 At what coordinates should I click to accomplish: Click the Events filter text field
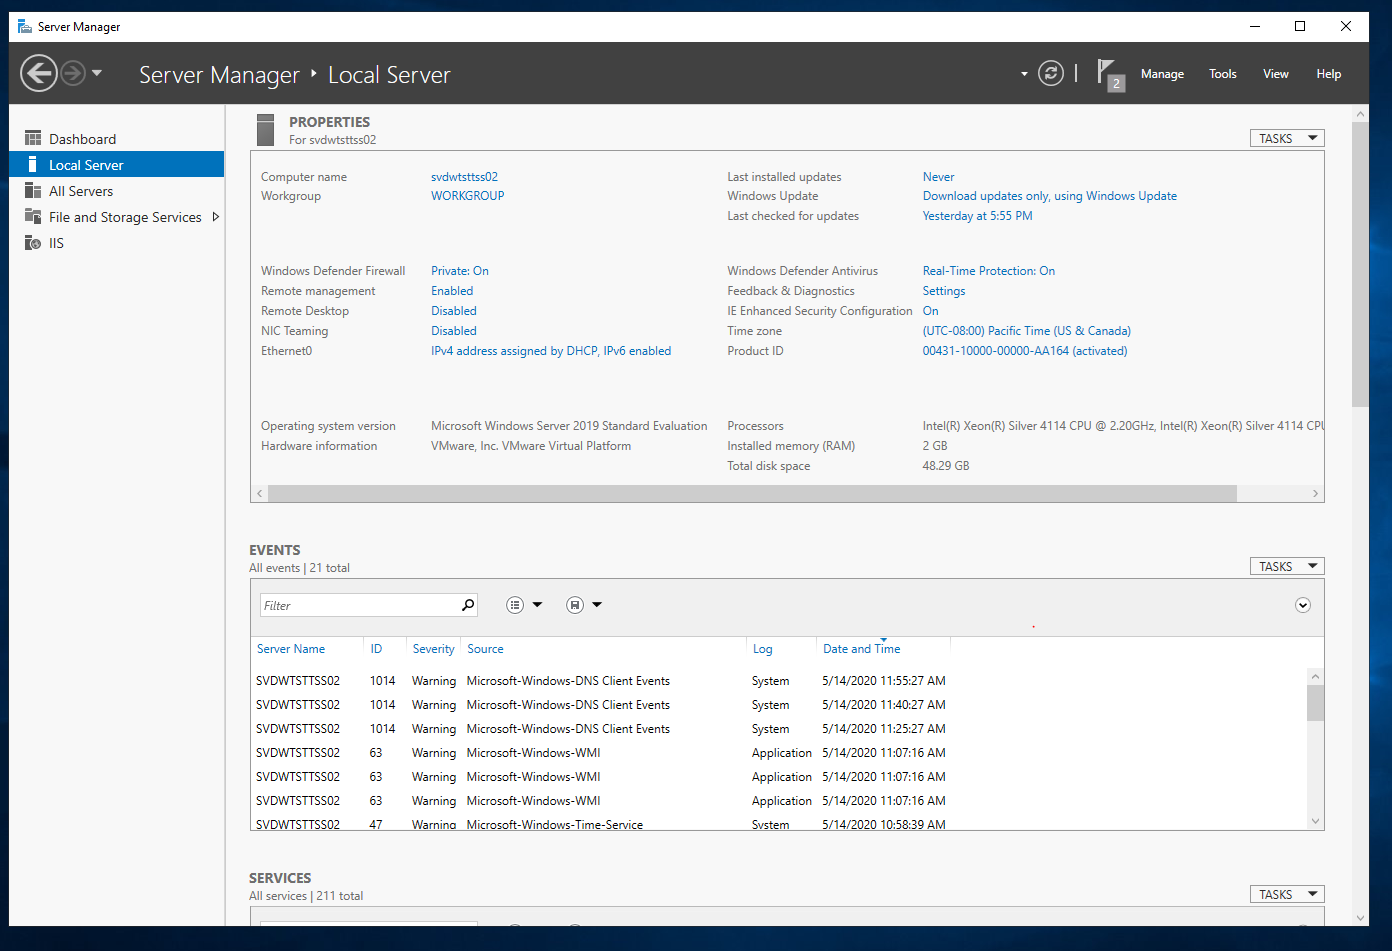359,605
